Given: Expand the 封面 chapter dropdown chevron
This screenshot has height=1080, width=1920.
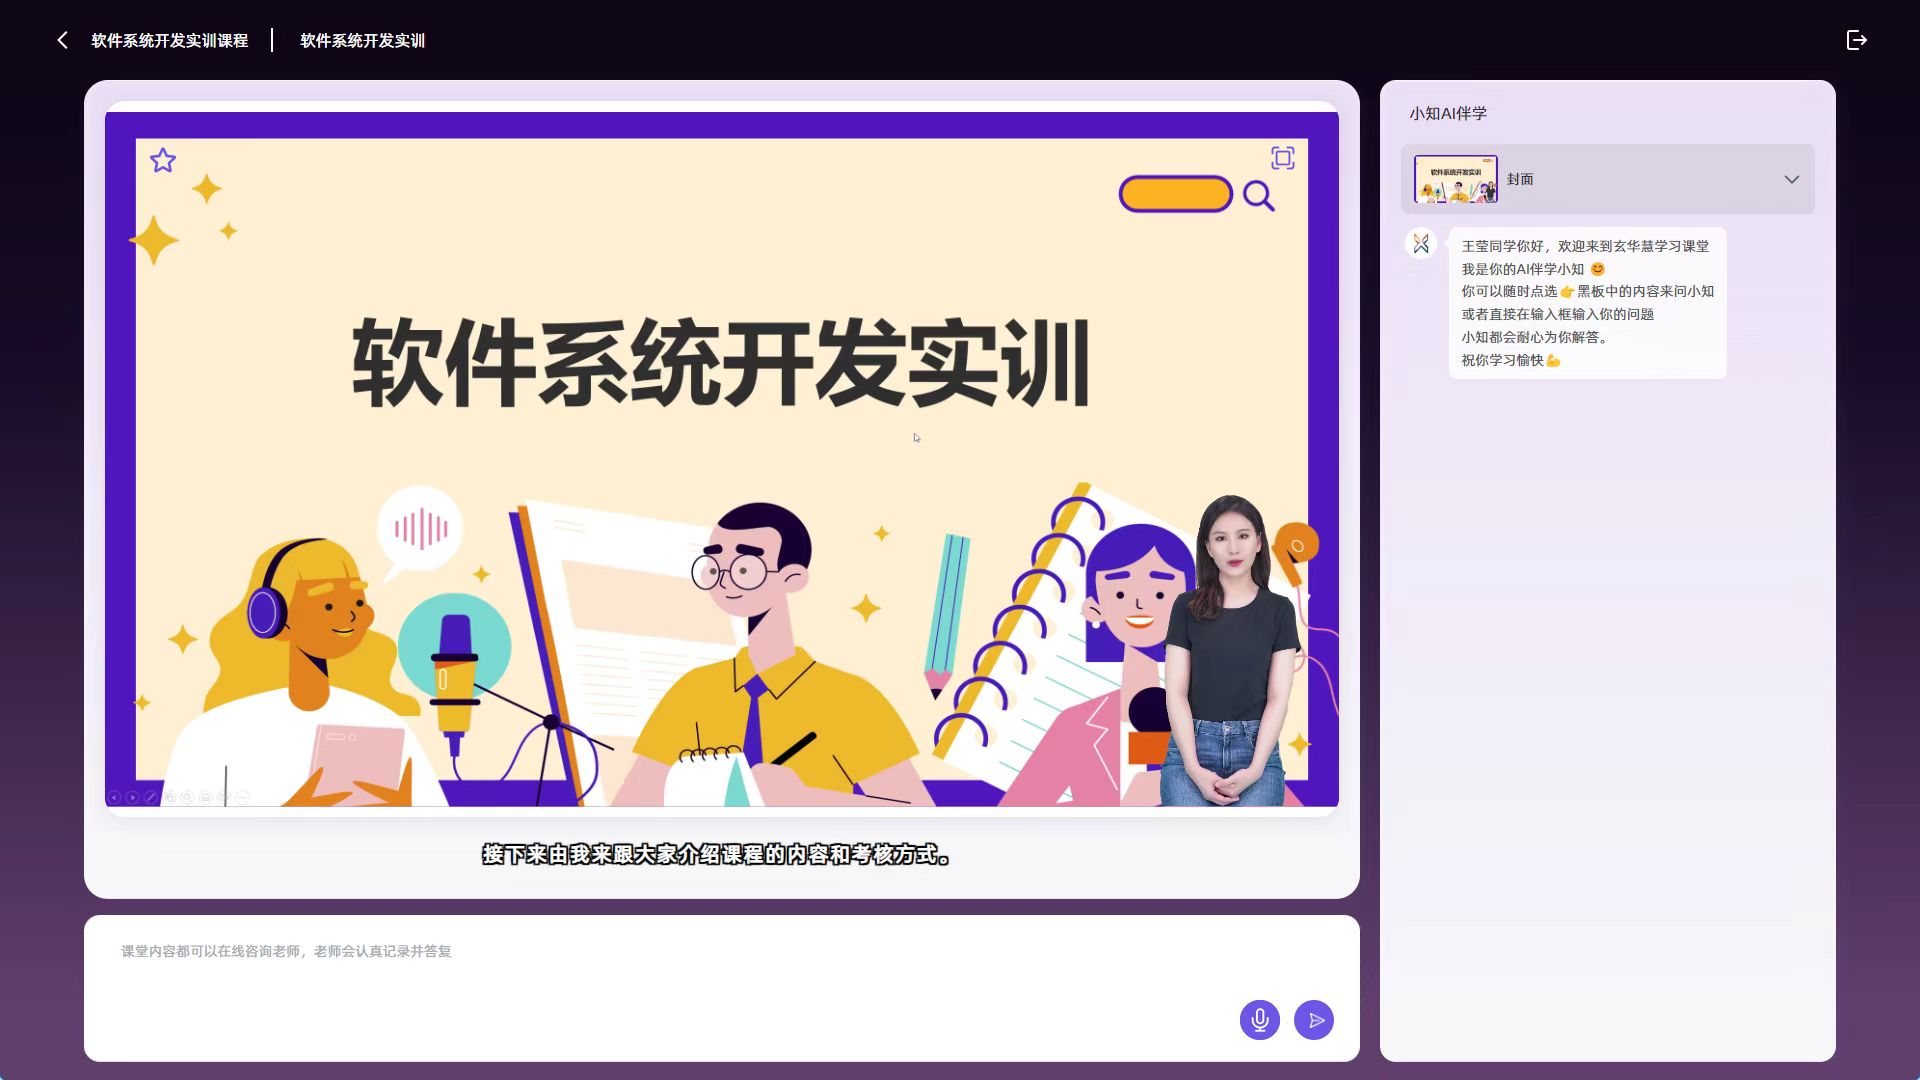Looking at the screenshot, I should (1791, 179).
